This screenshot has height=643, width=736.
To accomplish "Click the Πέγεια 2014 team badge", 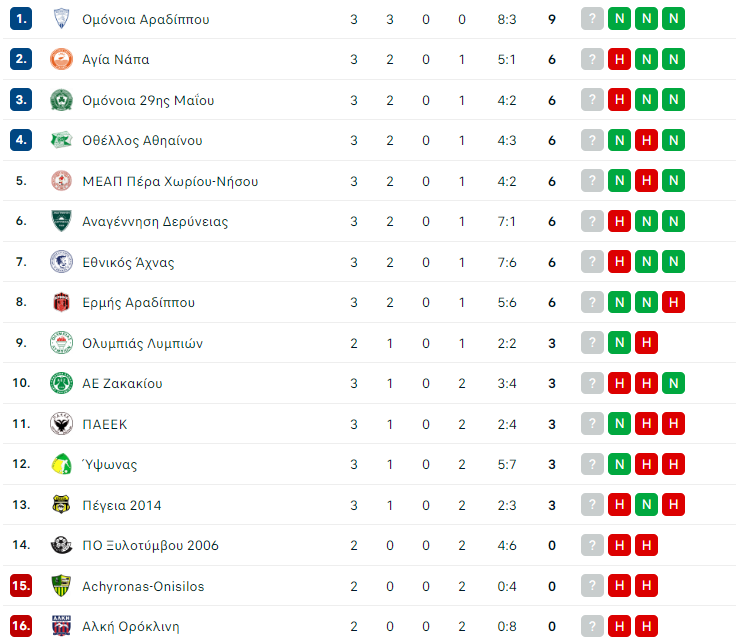I will pos(61,505).
